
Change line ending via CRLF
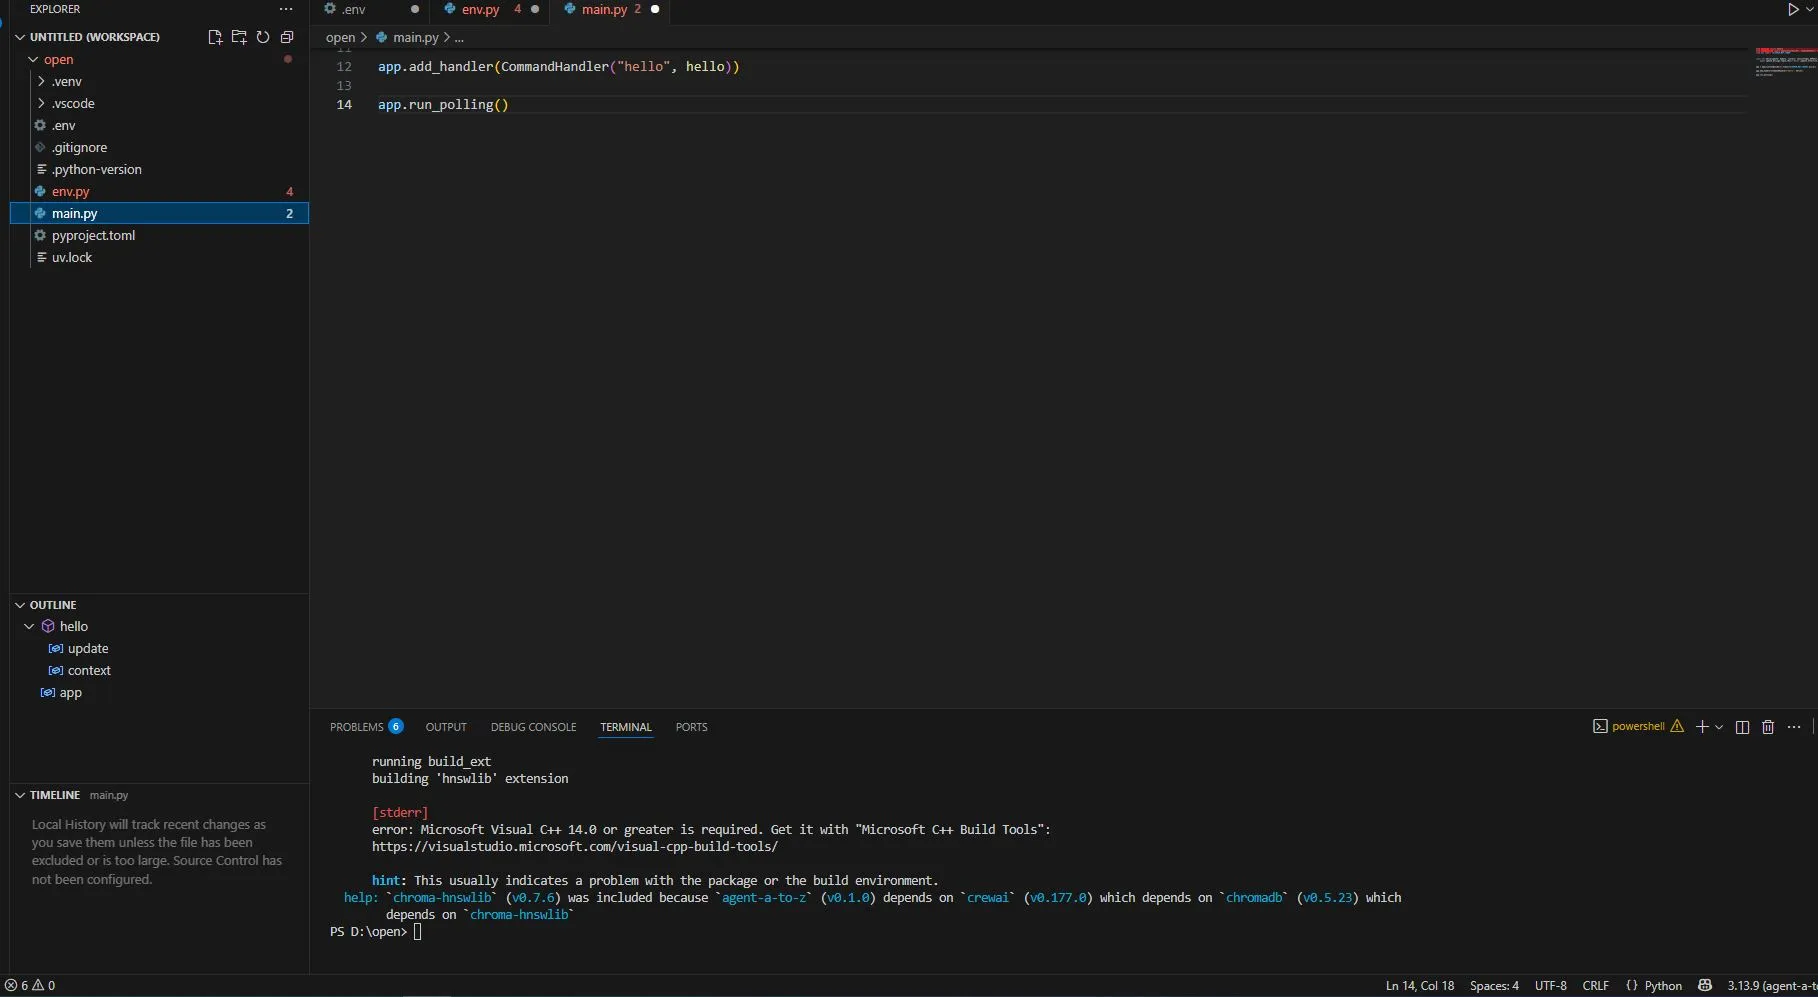click(x=1596, y=986)
